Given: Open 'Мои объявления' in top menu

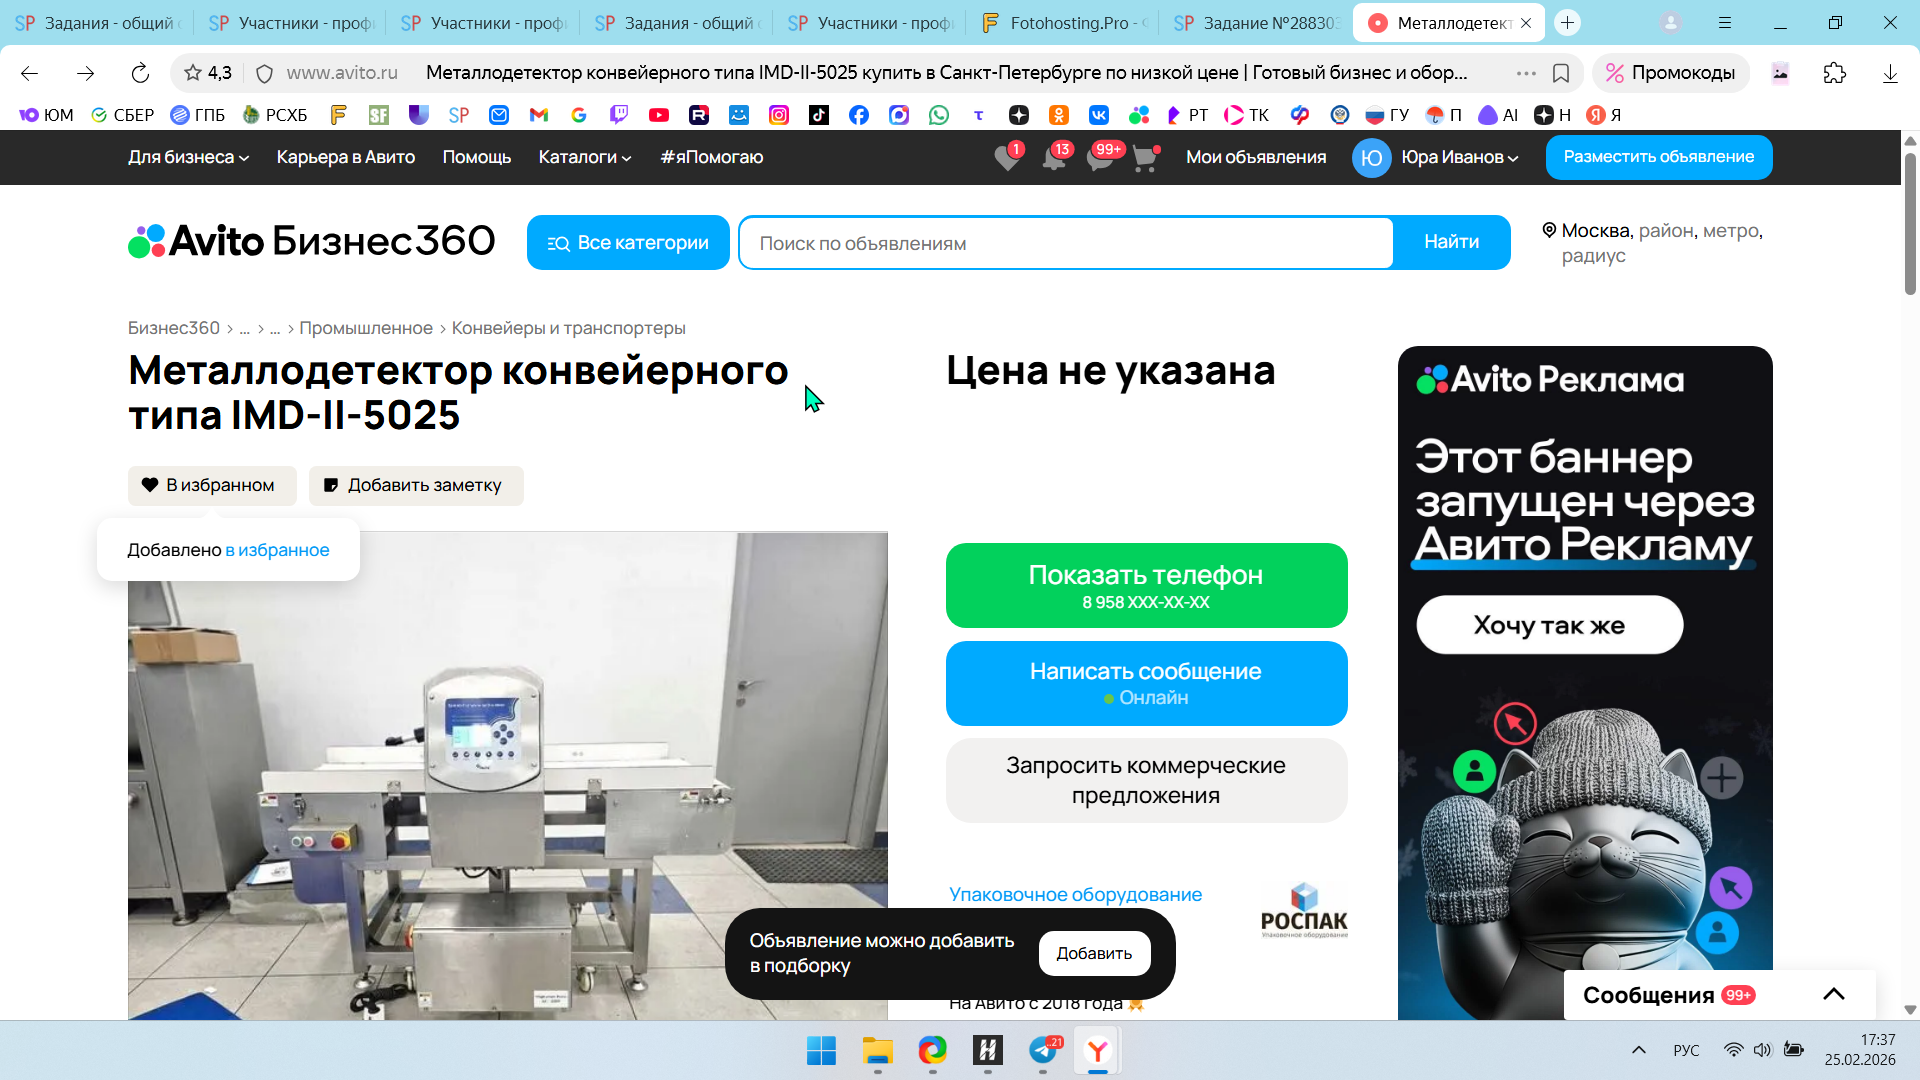Looking at the screenshot, I should [1255, 157].
